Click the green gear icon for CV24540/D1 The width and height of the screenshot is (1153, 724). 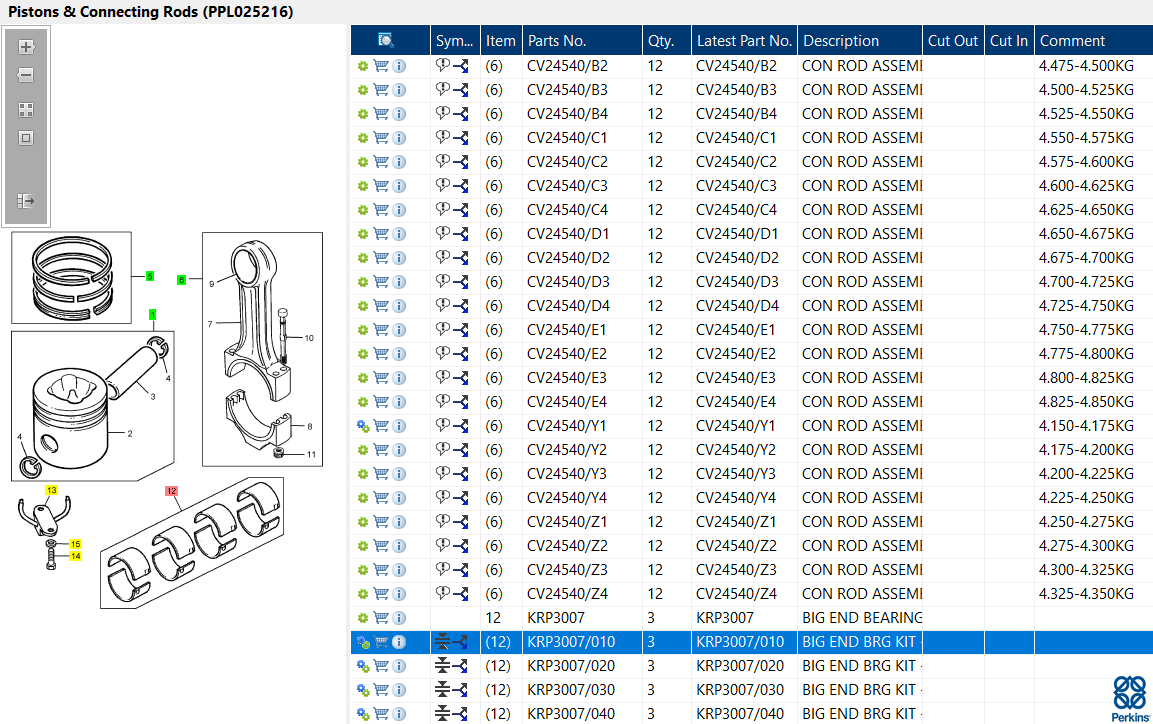(363, 234)
